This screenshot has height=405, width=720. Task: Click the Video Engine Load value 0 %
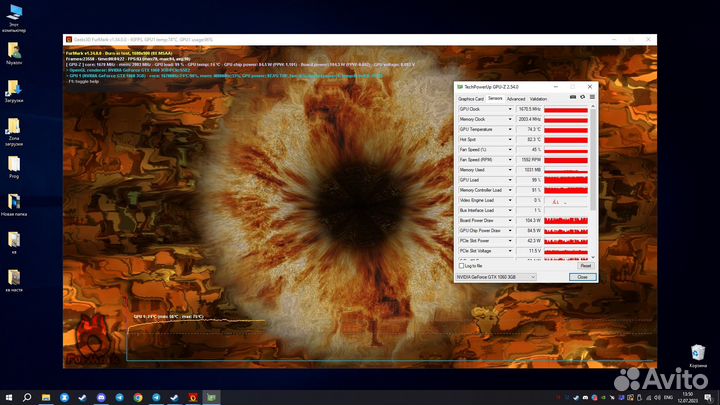click(x=529, y=200)
